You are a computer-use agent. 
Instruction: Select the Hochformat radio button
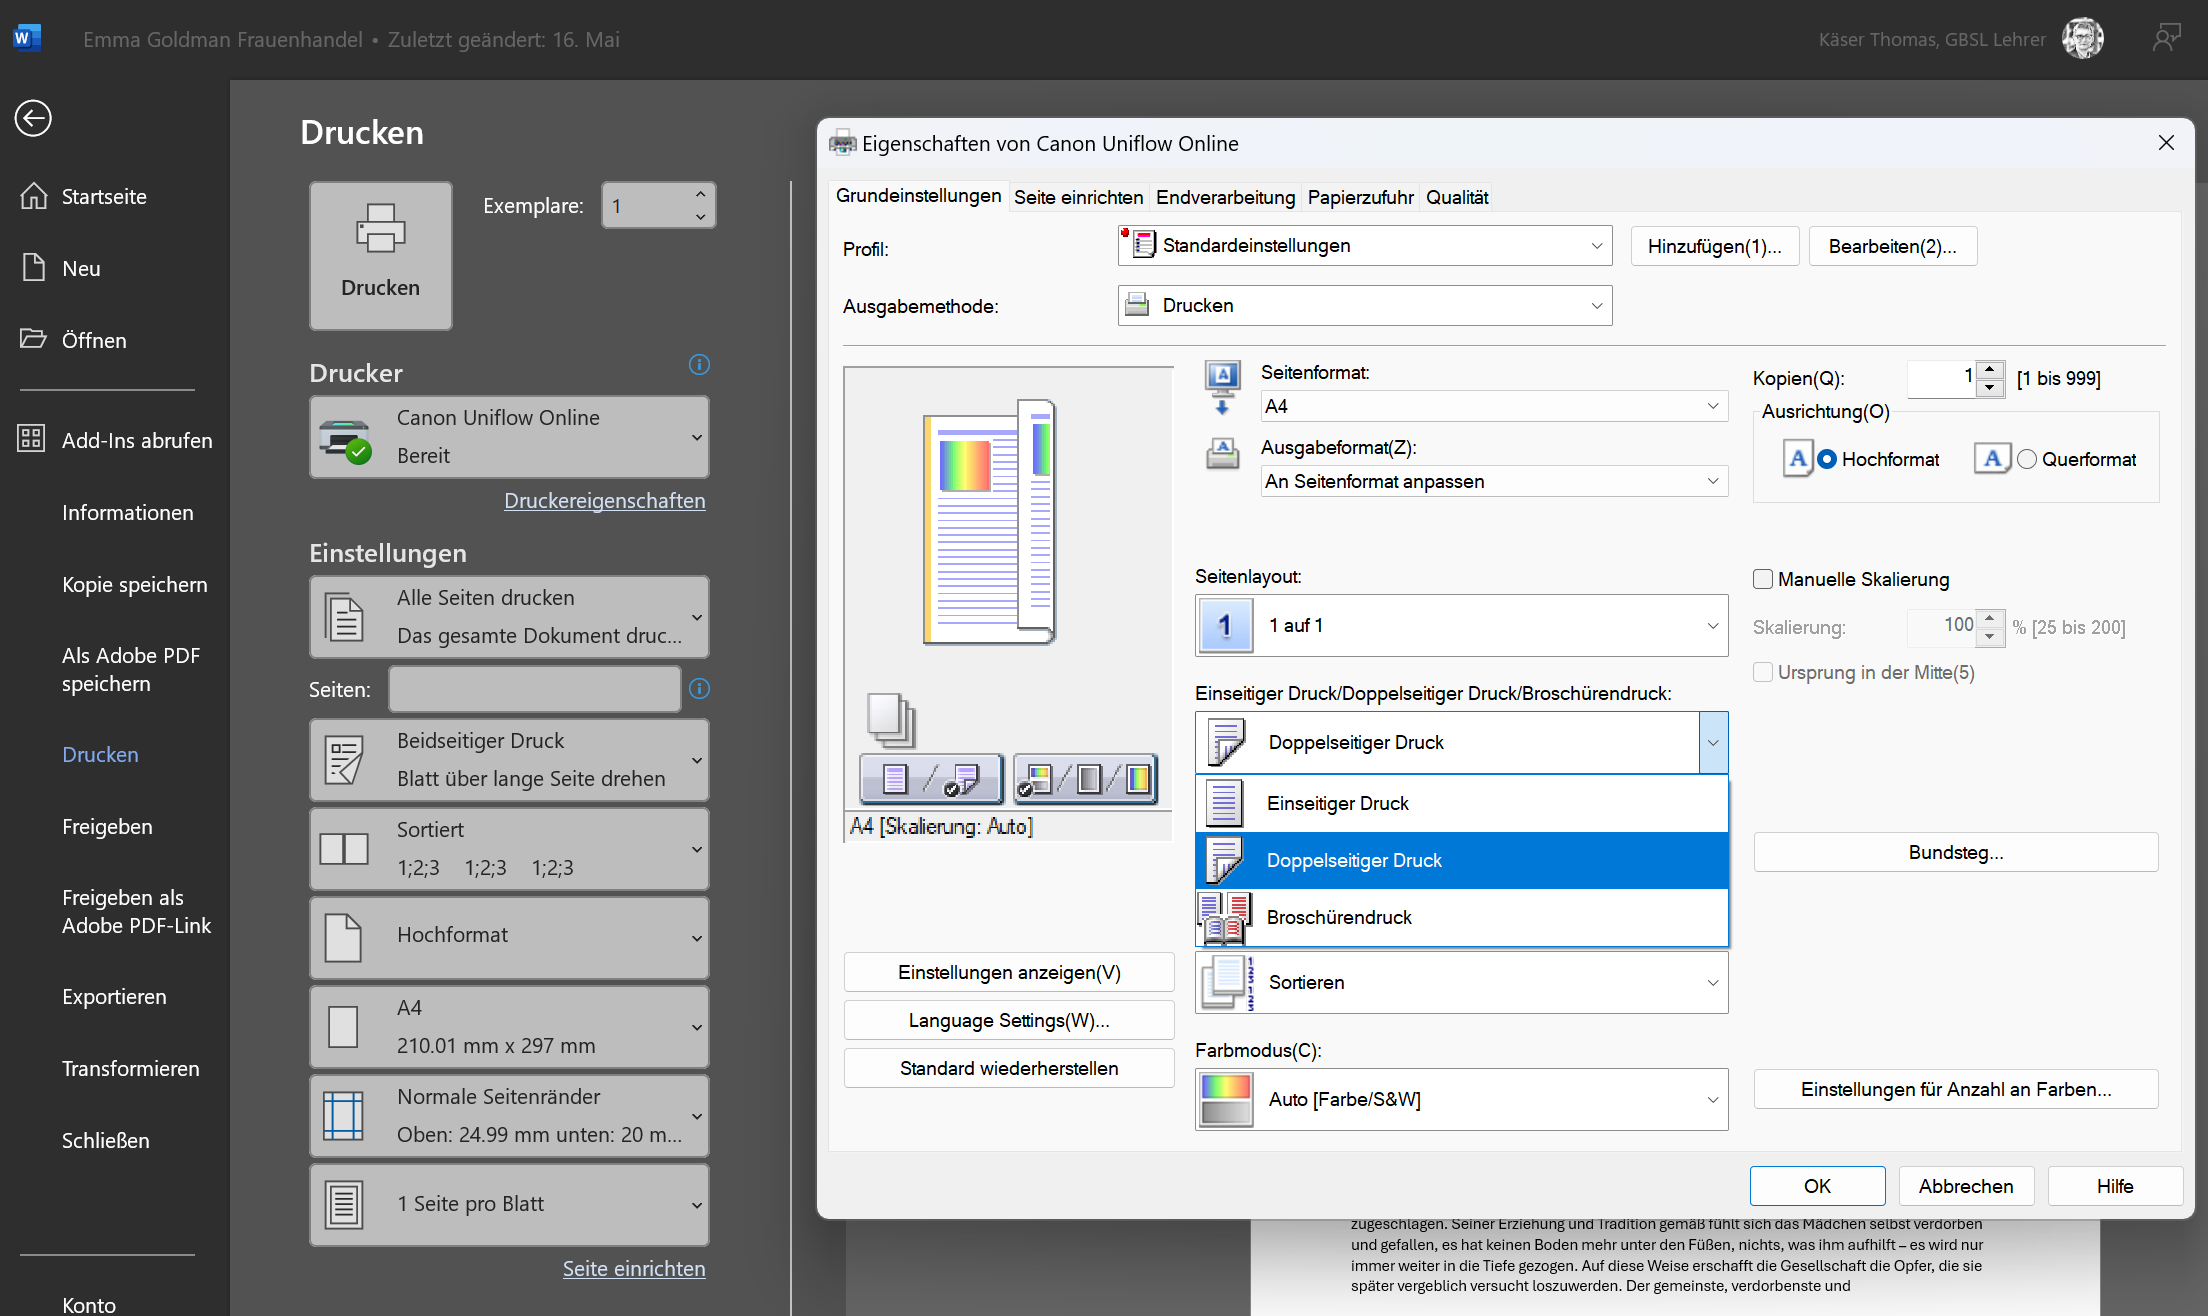click(1827, 459)
